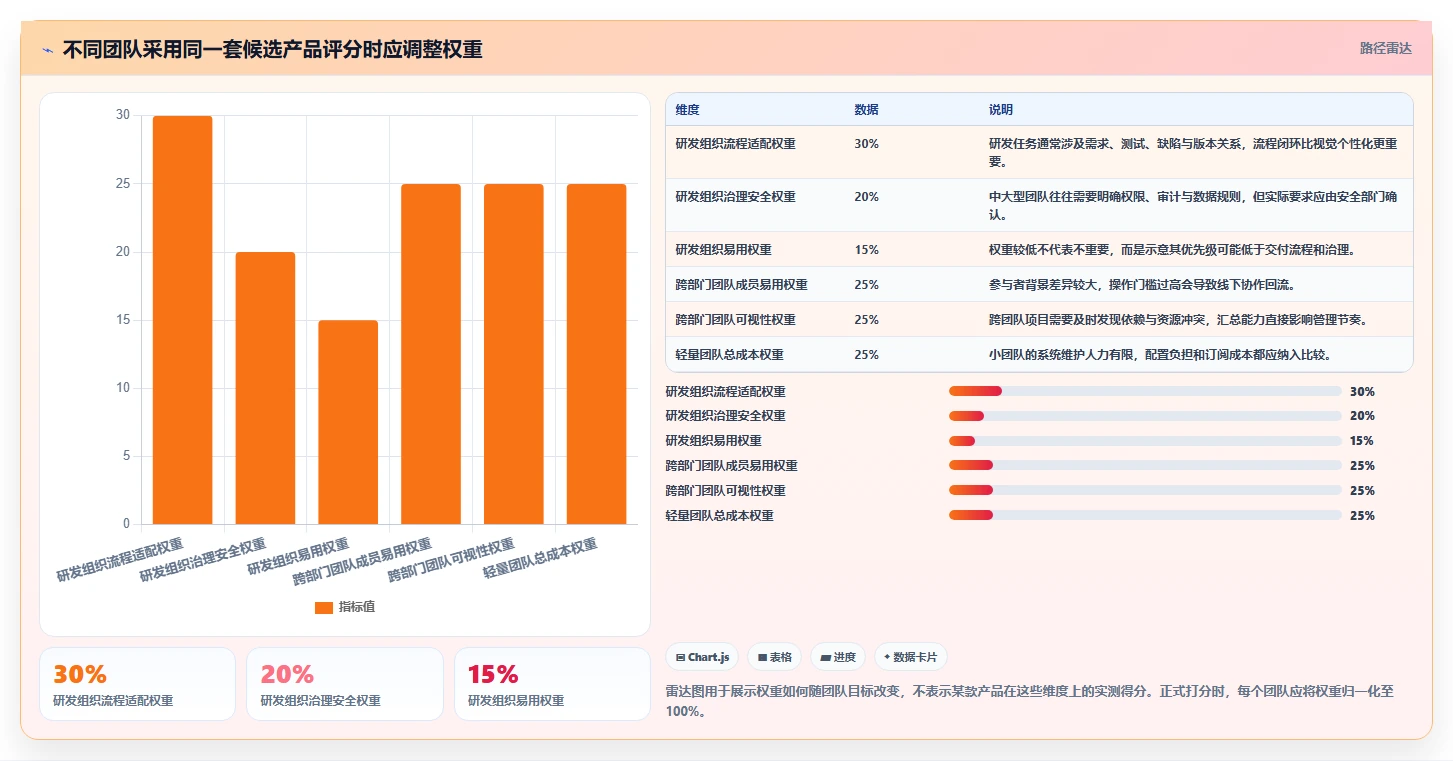Click the x-axis label 轻量团队总成本权重
The image size is (1453, 761).
(x=541, y=559)
